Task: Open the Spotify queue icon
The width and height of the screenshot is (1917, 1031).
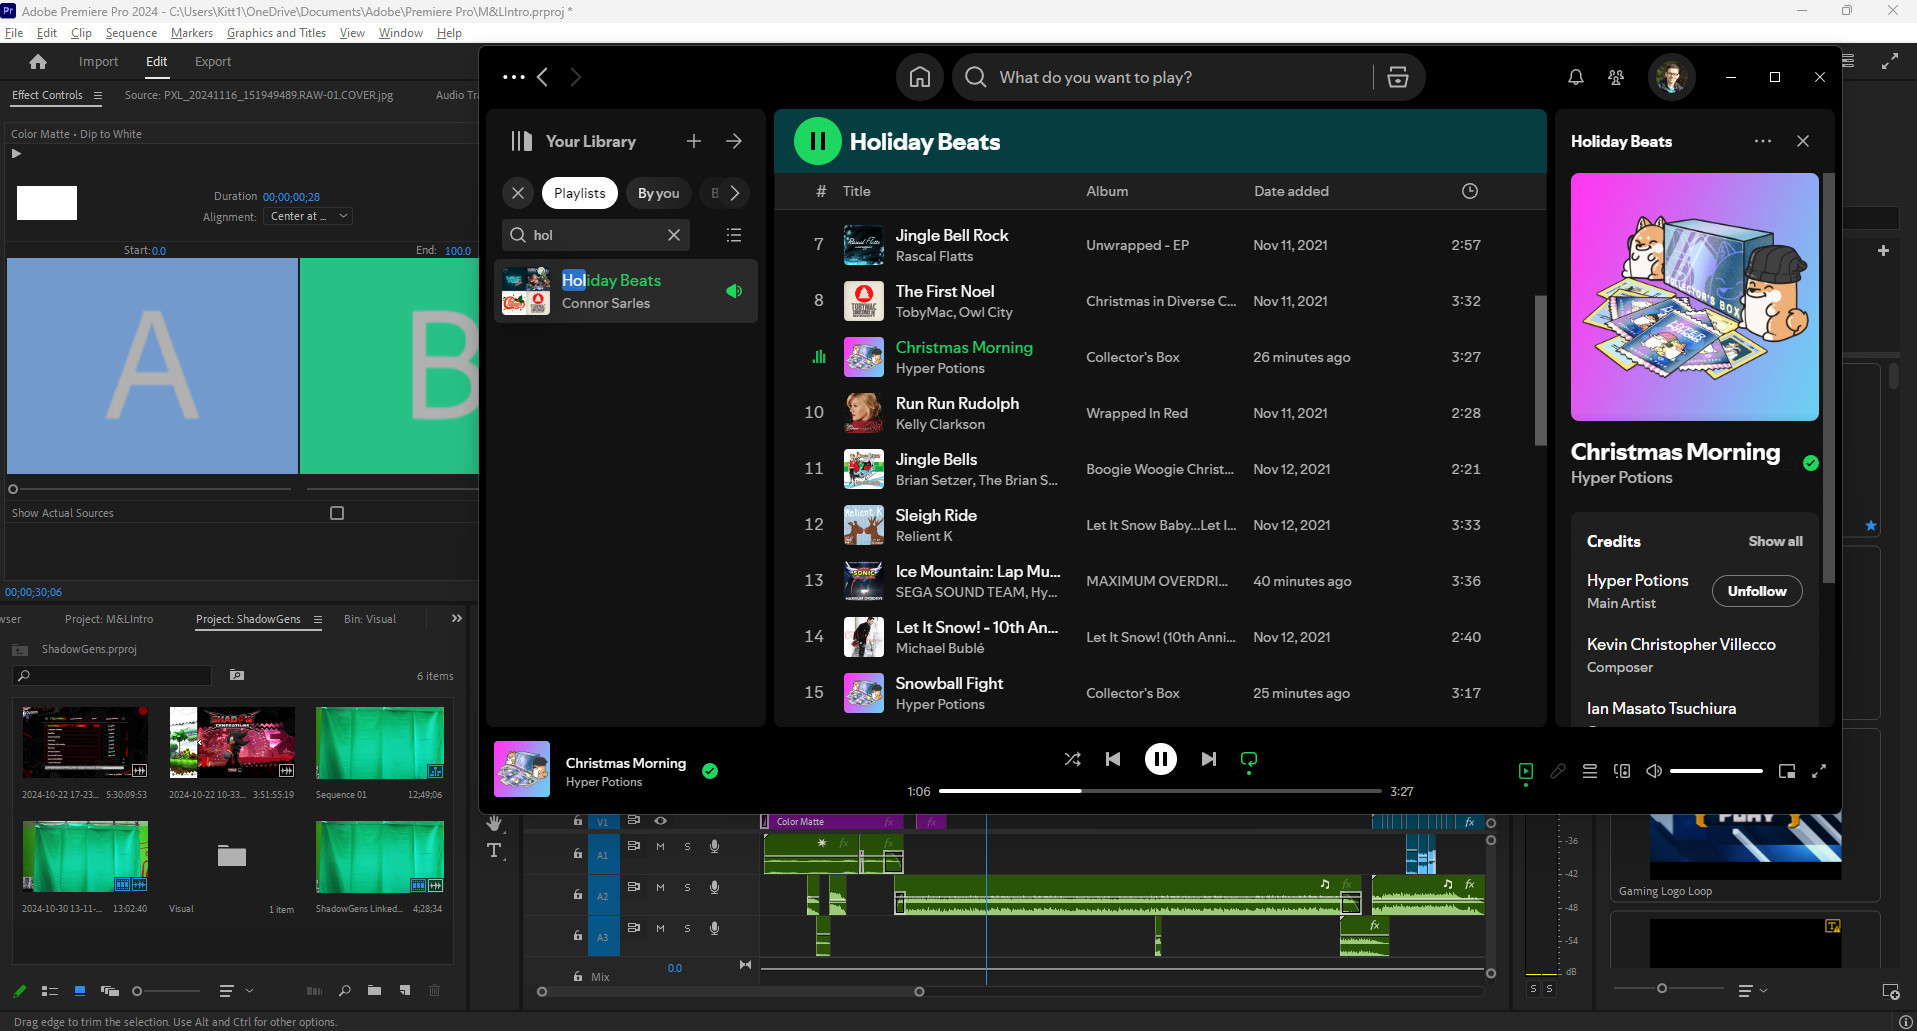Action: pos(1590,771)
